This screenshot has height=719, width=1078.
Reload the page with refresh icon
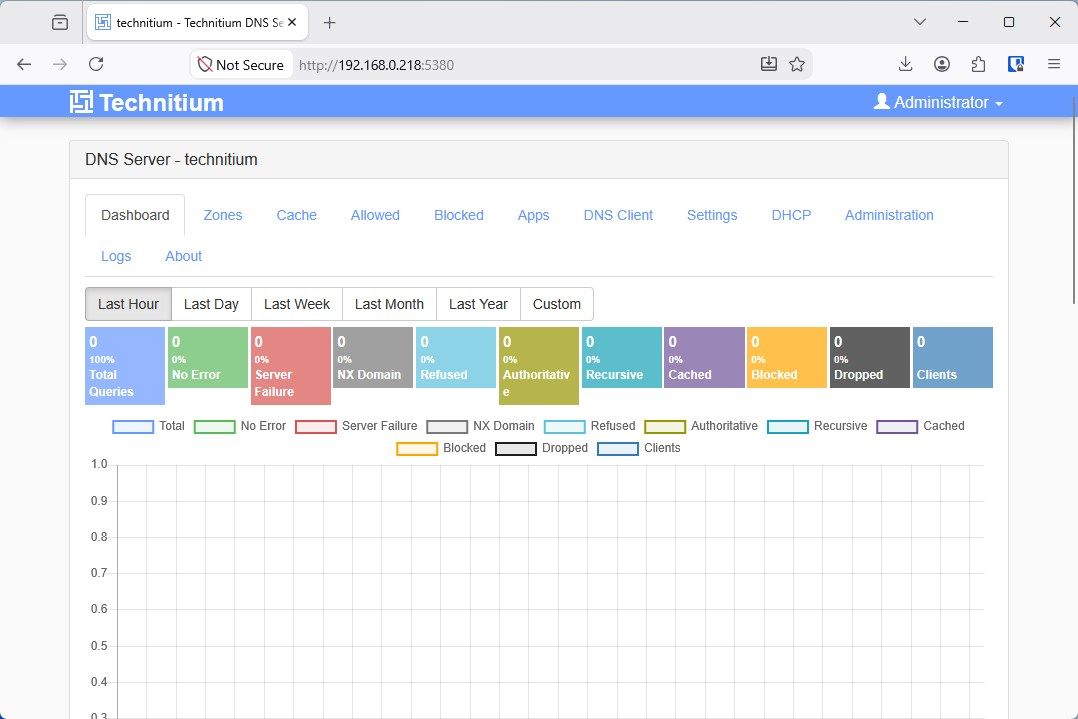96,65
